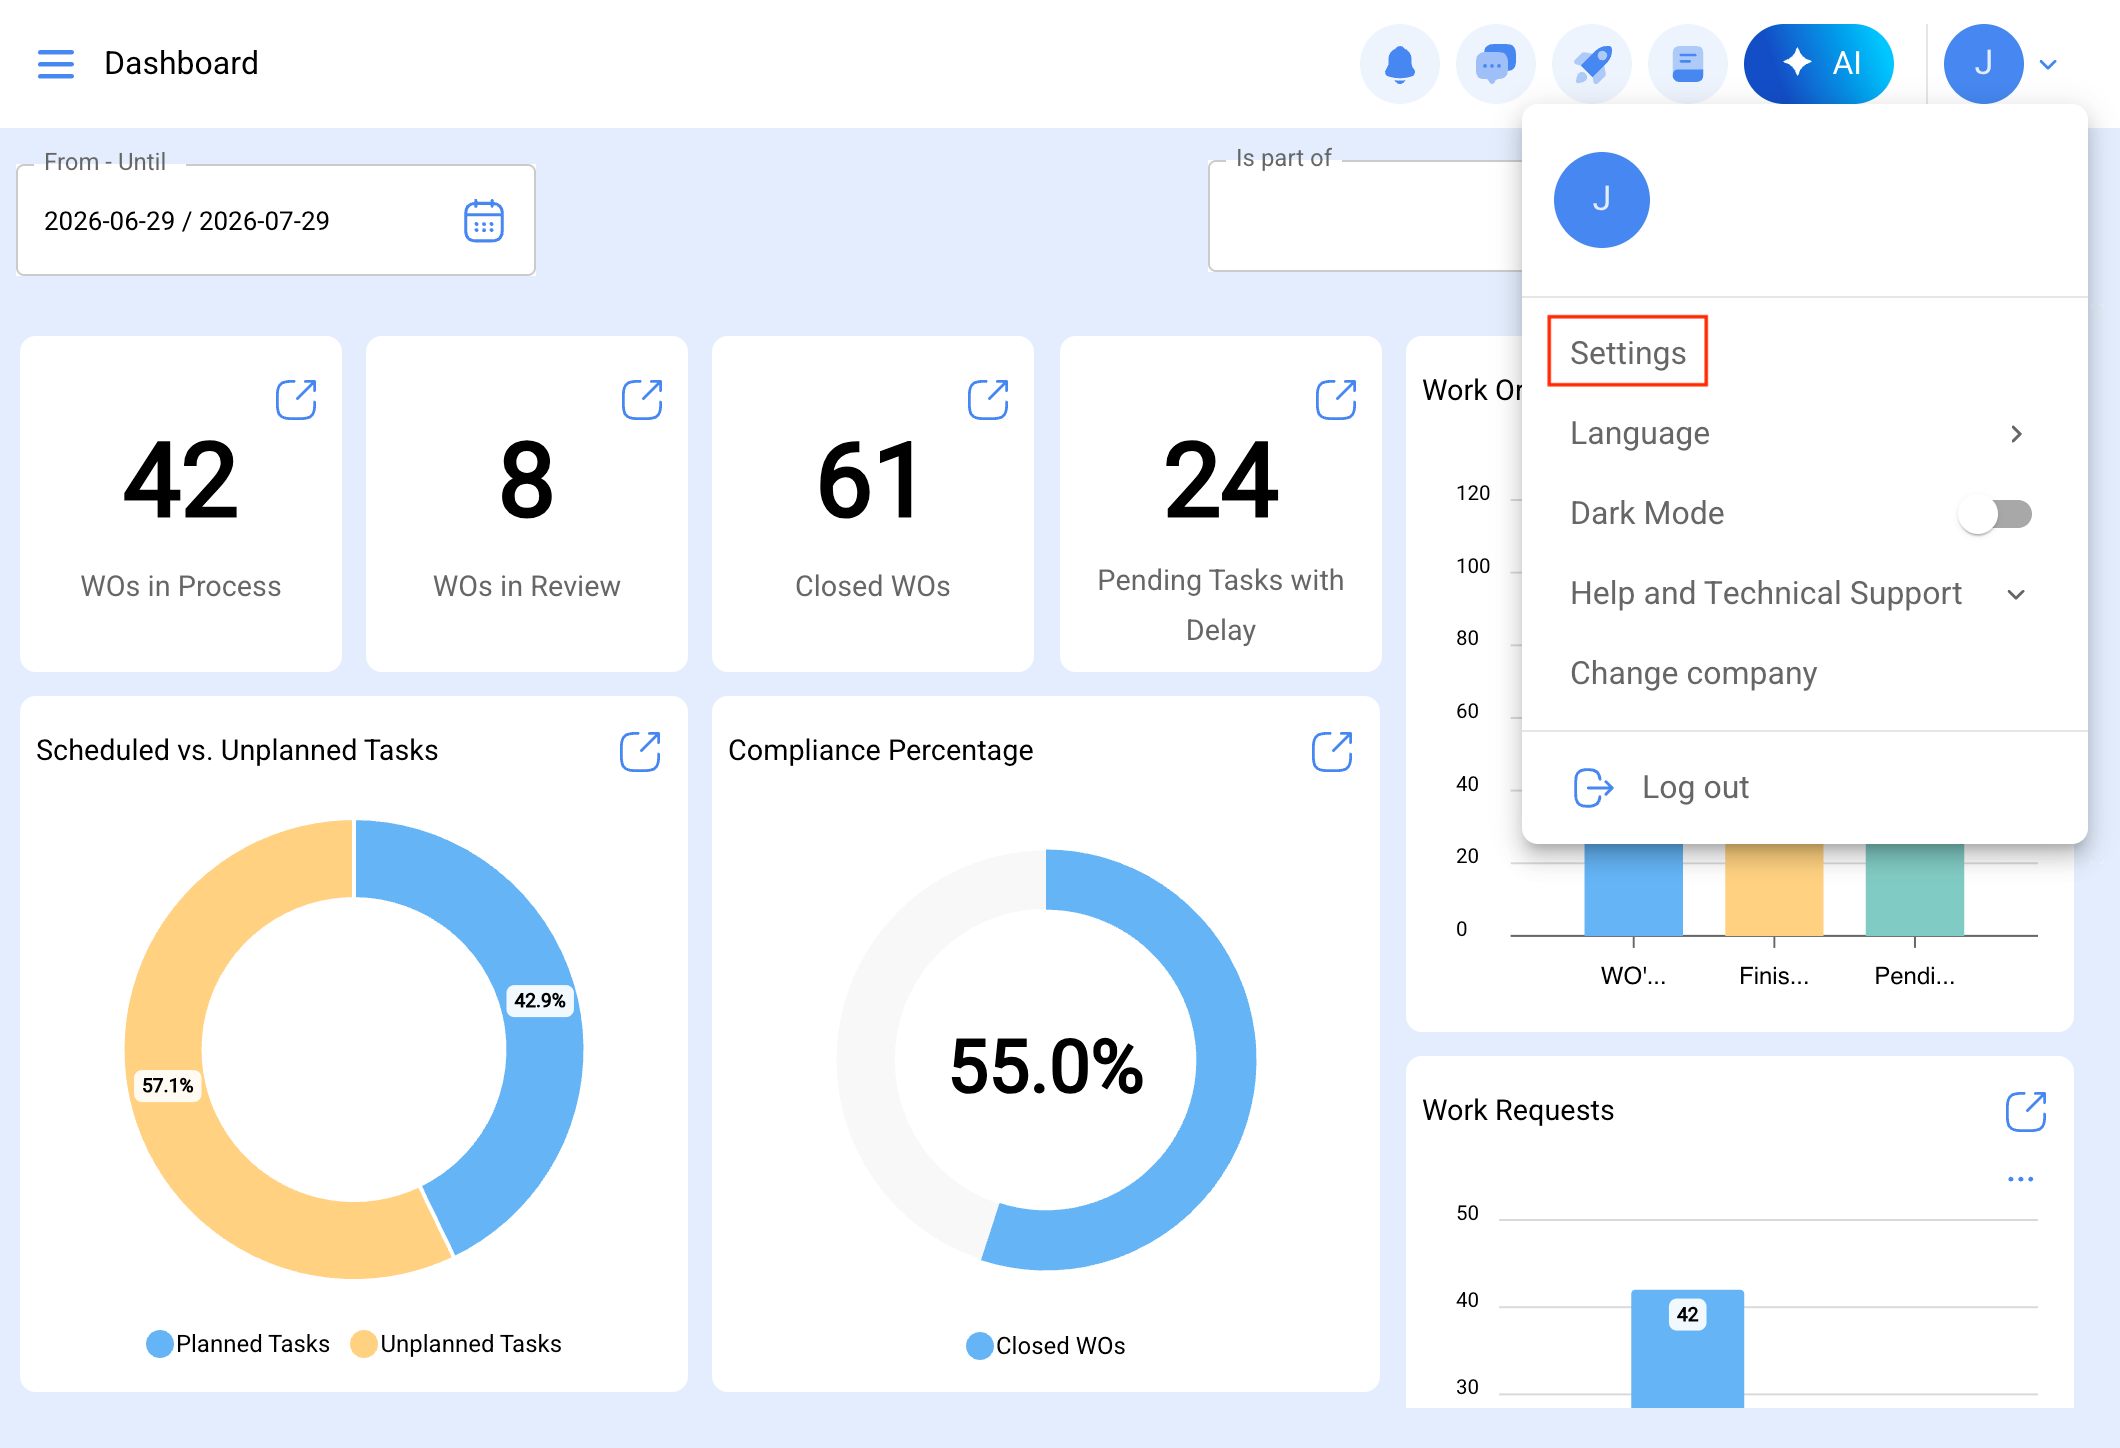This screenshot has width=2120, height=1448.
Task: Choose Change company menu entry
Action: (1693, 673)
